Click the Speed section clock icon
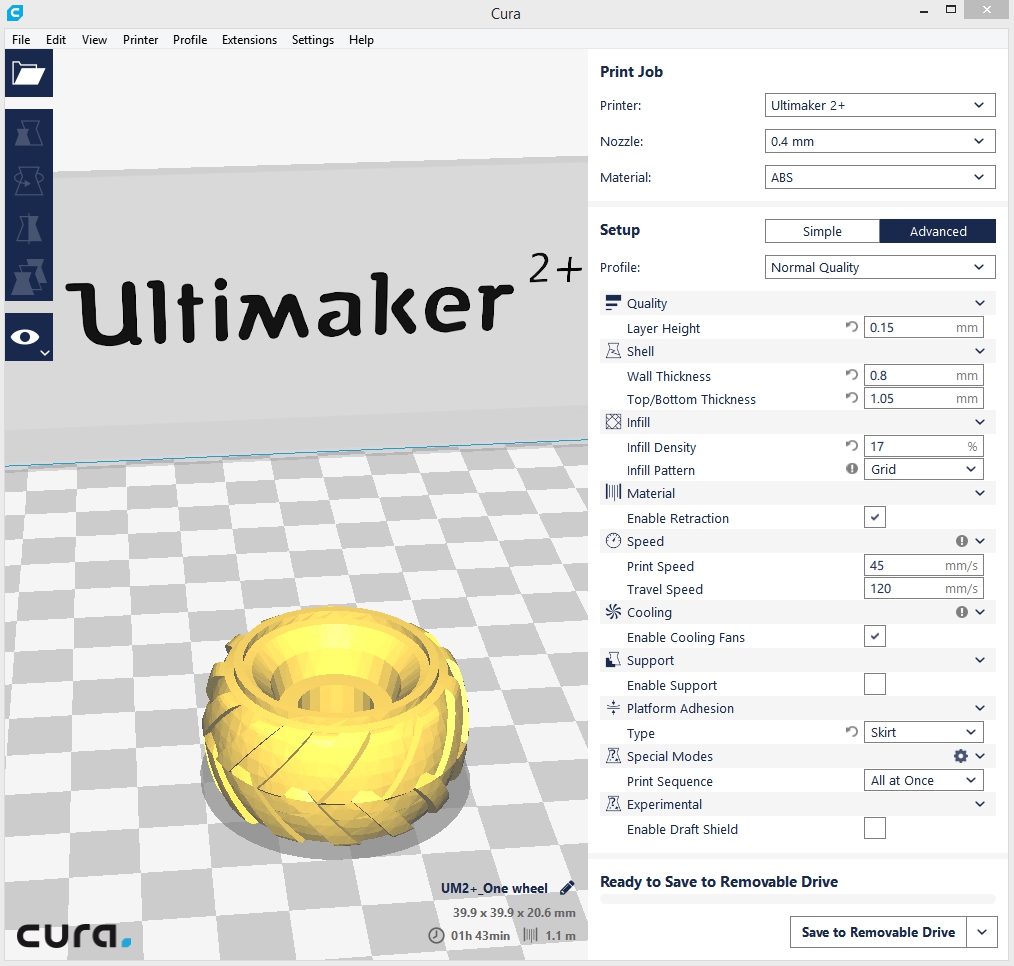Screen dimensions: 1014x966 [612, 541]
